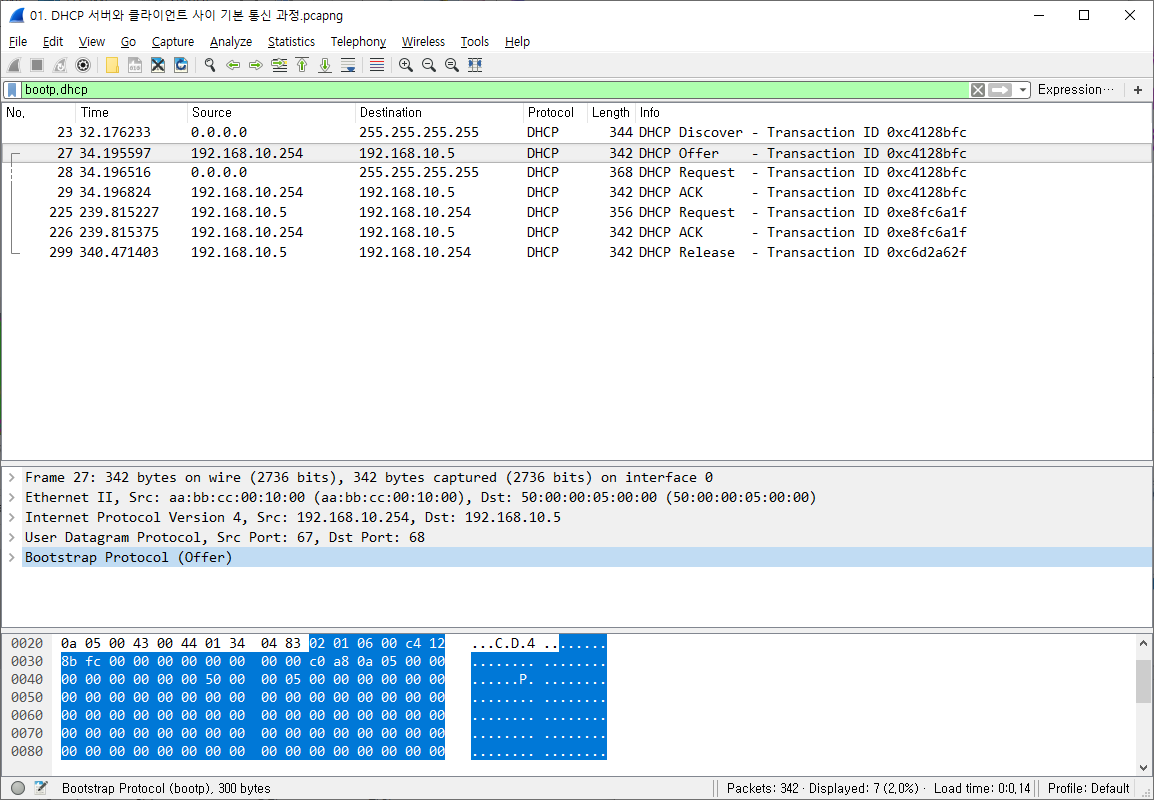Open the Wireless menu
1154x800 pixels.
pos(423,42)
